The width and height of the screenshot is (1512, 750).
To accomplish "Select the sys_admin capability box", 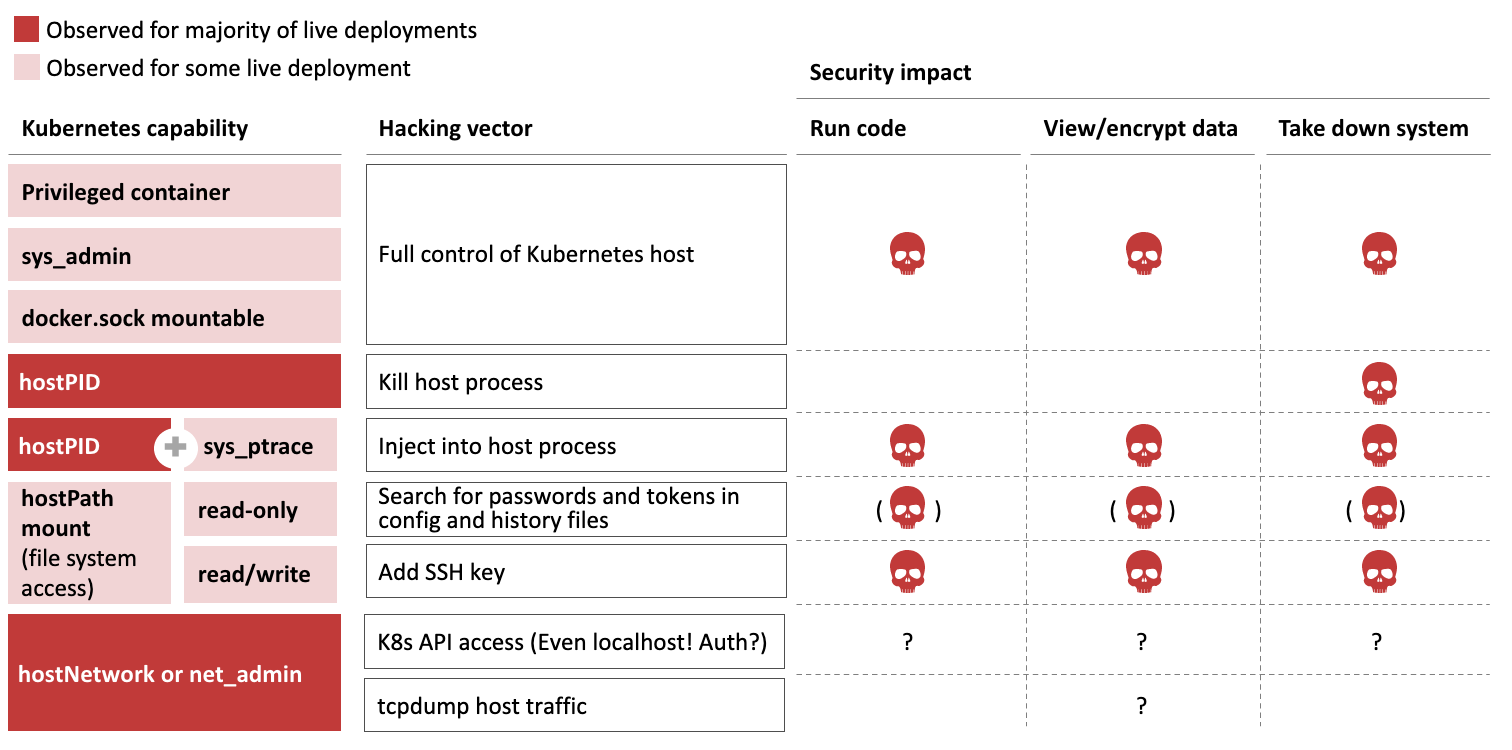I will pos(174,255).
